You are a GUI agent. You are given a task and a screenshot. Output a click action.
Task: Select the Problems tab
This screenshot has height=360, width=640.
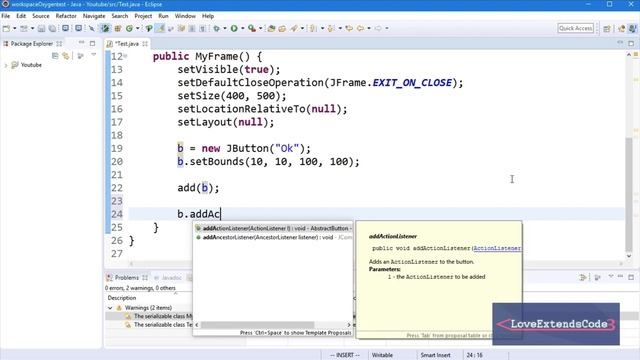[x=127, y=278]
